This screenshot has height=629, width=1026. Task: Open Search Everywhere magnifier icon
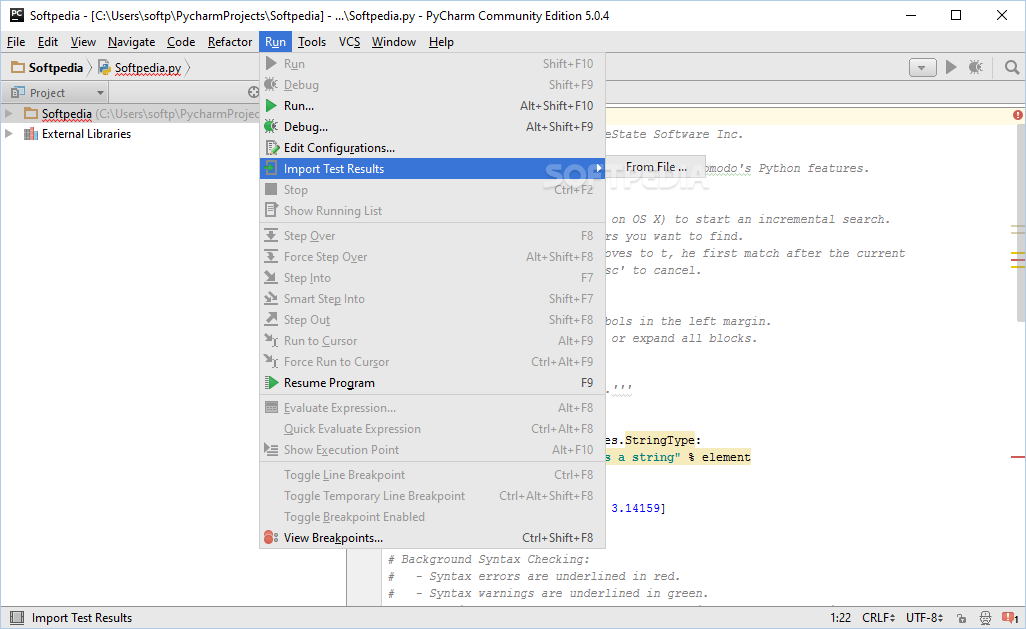(1012, 67)
